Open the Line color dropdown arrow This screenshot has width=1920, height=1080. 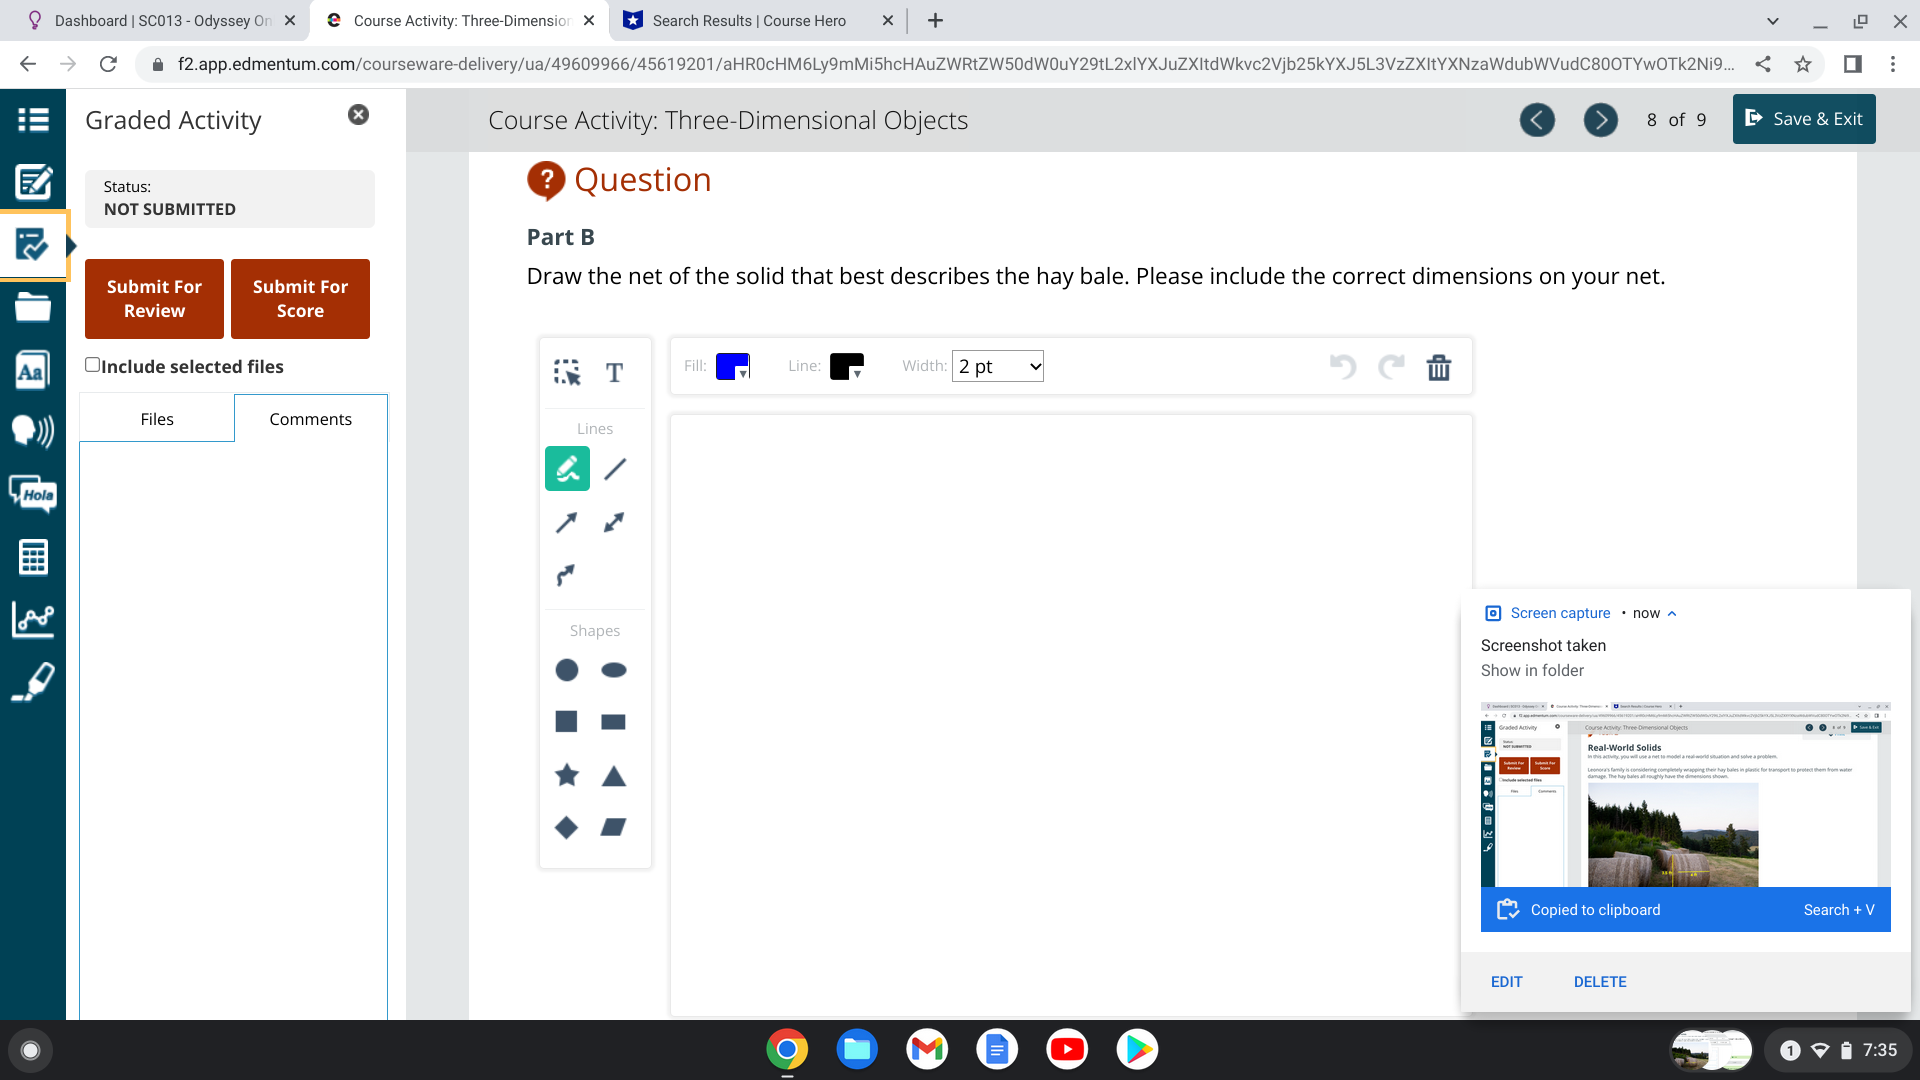(858, 373)
